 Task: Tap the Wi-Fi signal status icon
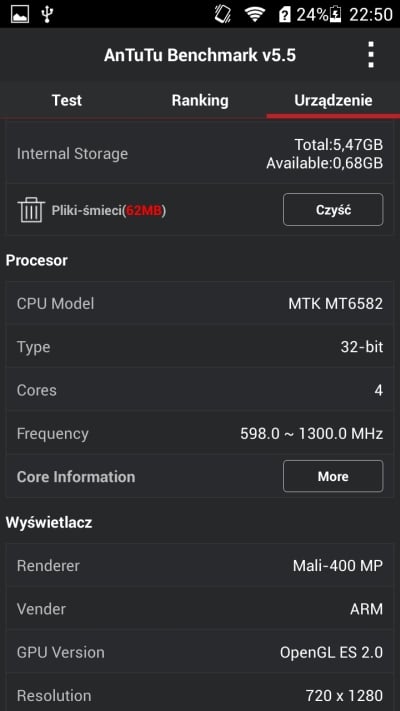point(255,15)
